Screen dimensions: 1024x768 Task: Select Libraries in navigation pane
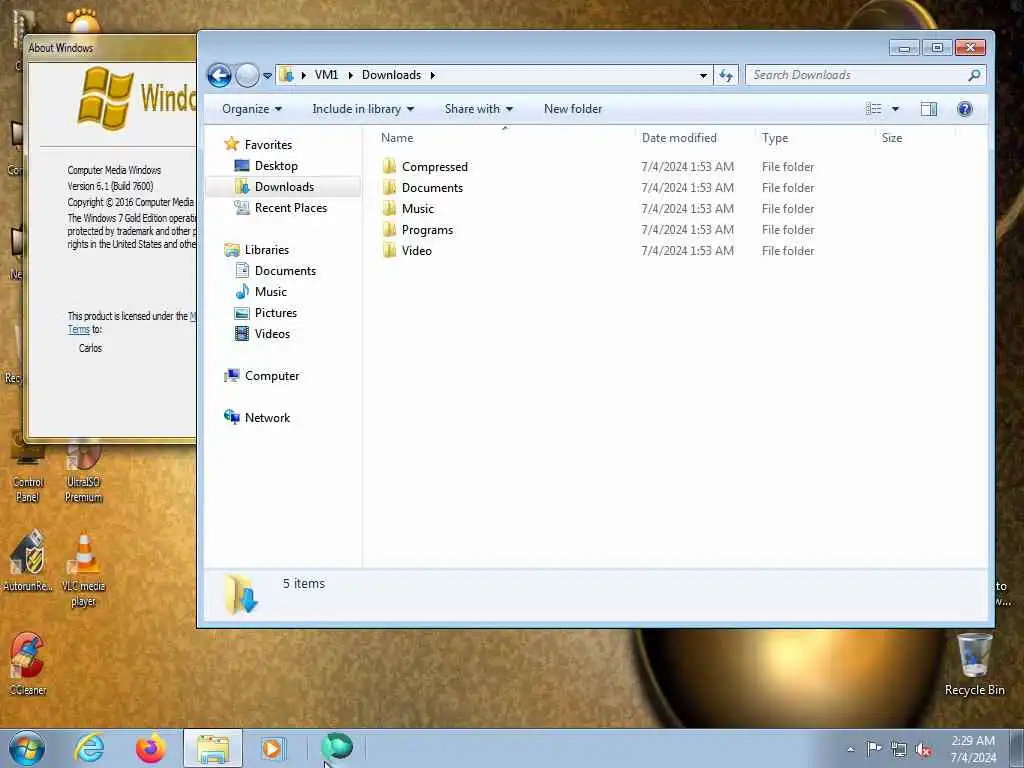(x=266, y=249)
